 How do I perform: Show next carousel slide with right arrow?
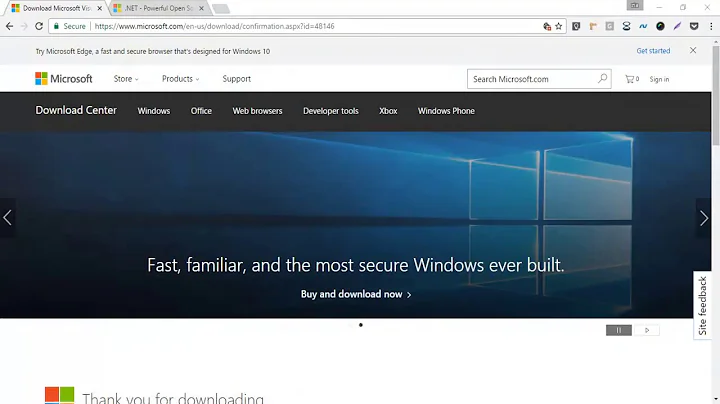[703, 218]
